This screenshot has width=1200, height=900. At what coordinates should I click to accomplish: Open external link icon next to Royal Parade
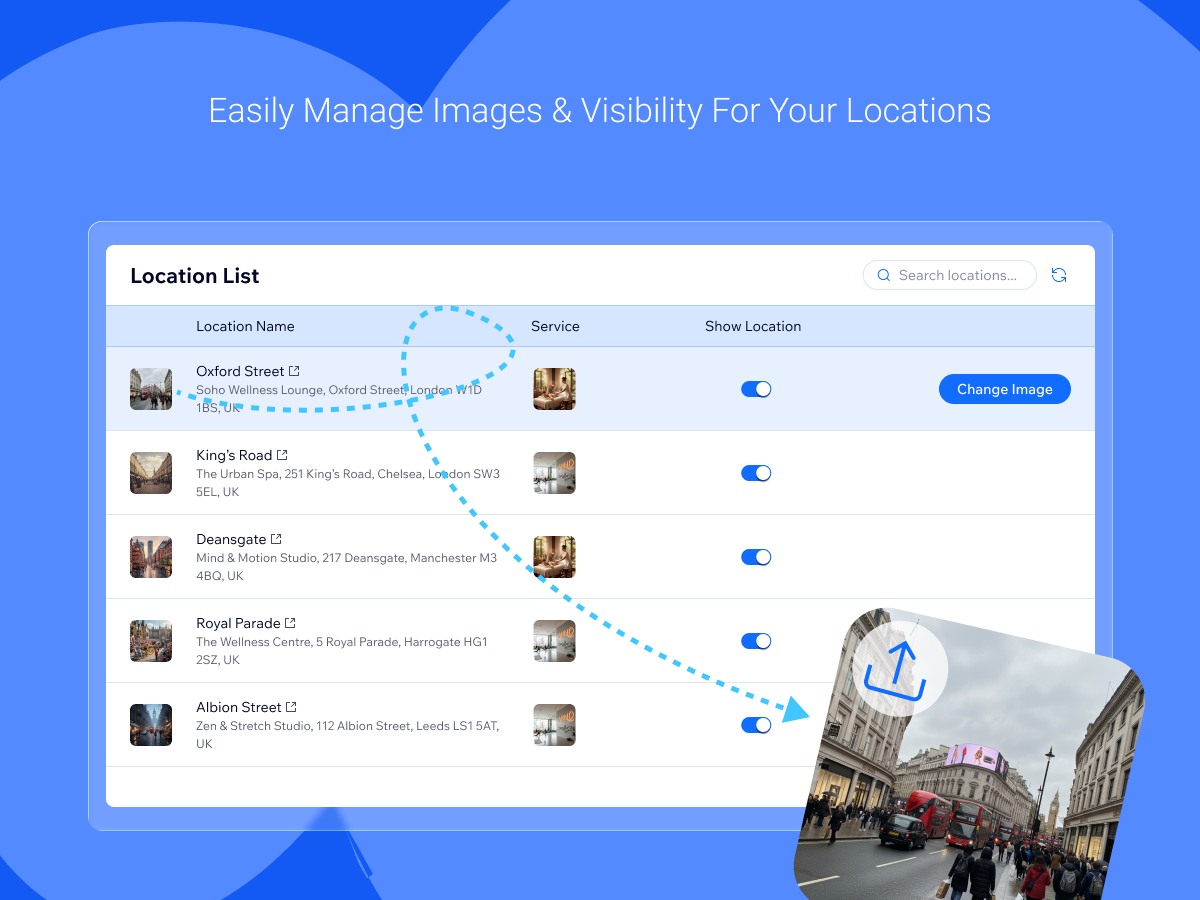click(290, 623)
